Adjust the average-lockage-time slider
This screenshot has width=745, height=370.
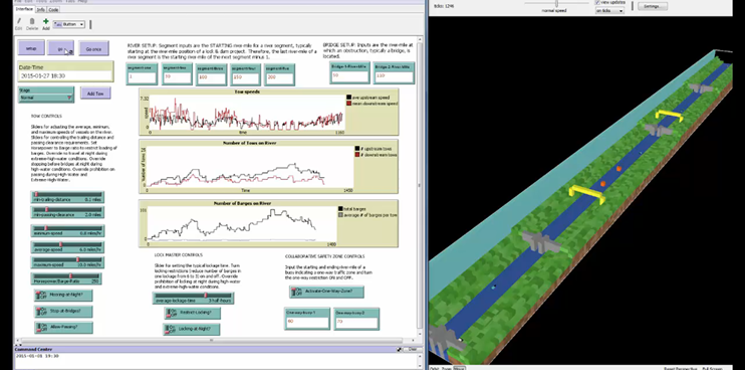[193, 298]
